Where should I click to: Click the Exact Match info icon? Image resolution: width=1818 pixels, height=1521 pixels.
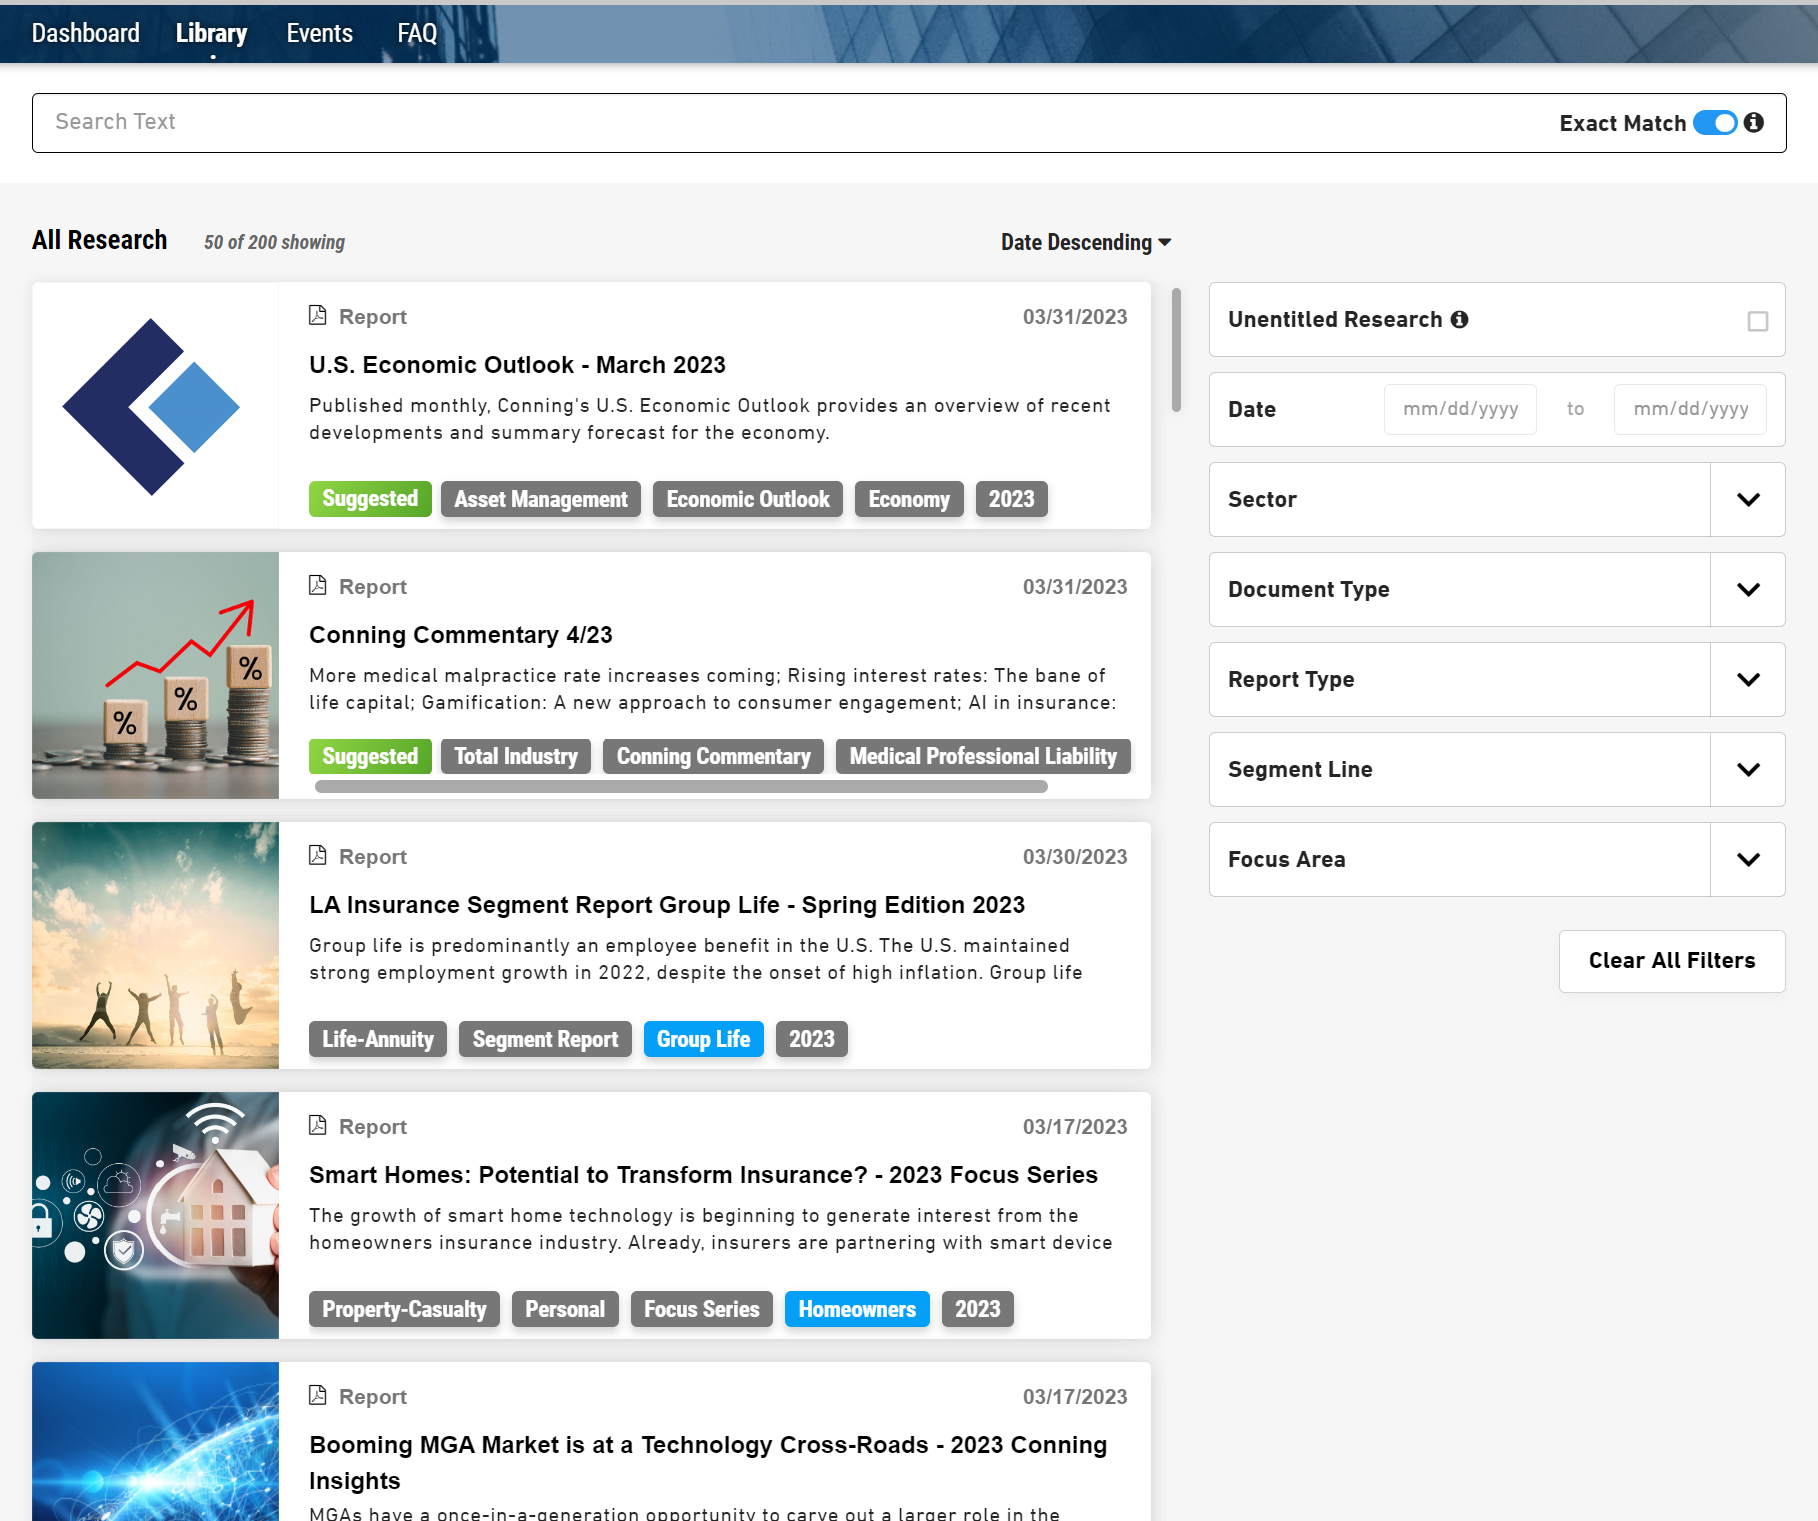[1753, 122]
